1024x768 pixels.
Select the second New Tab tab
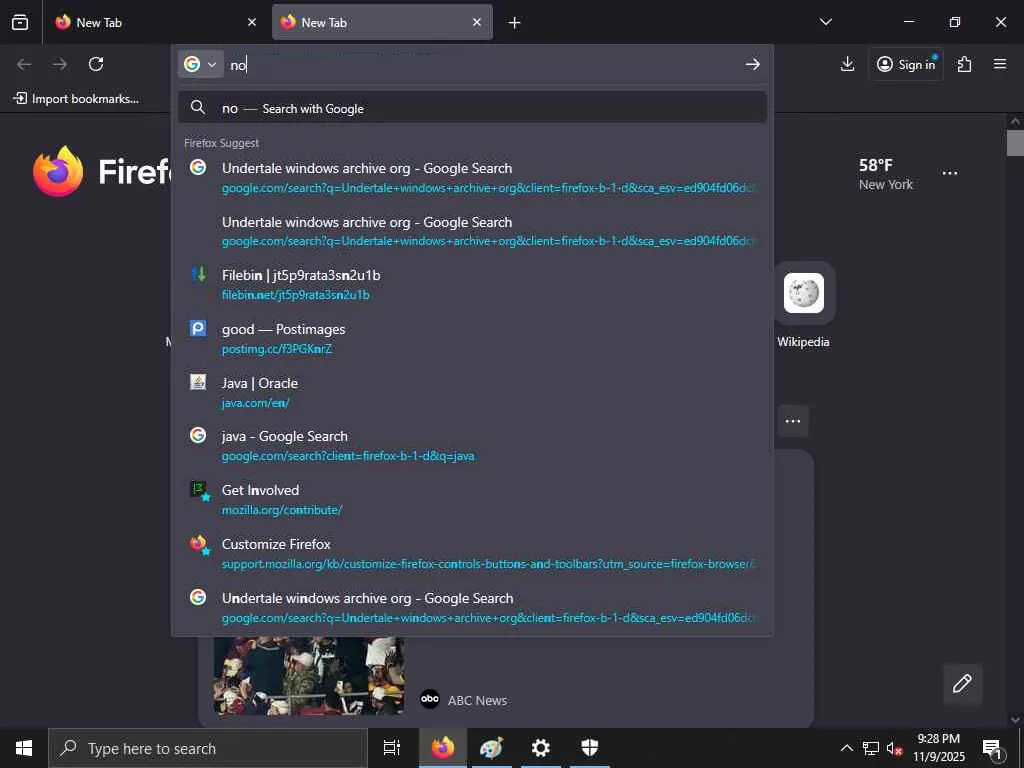[382, 22]
